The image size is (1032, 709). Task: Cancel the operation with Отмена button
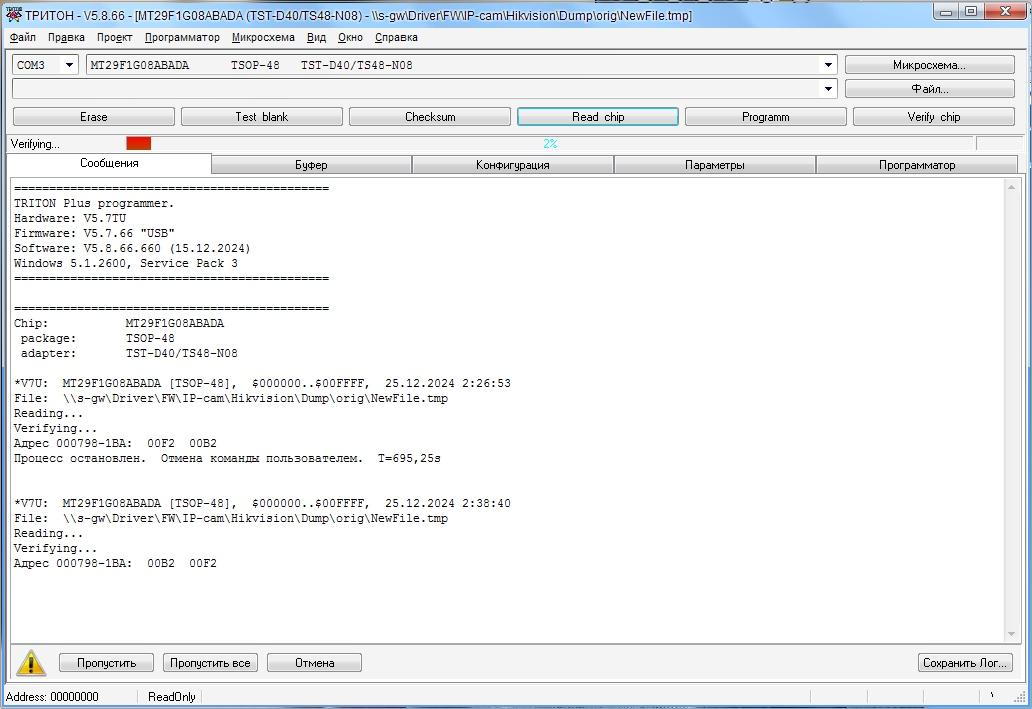(x=314, y=663)
